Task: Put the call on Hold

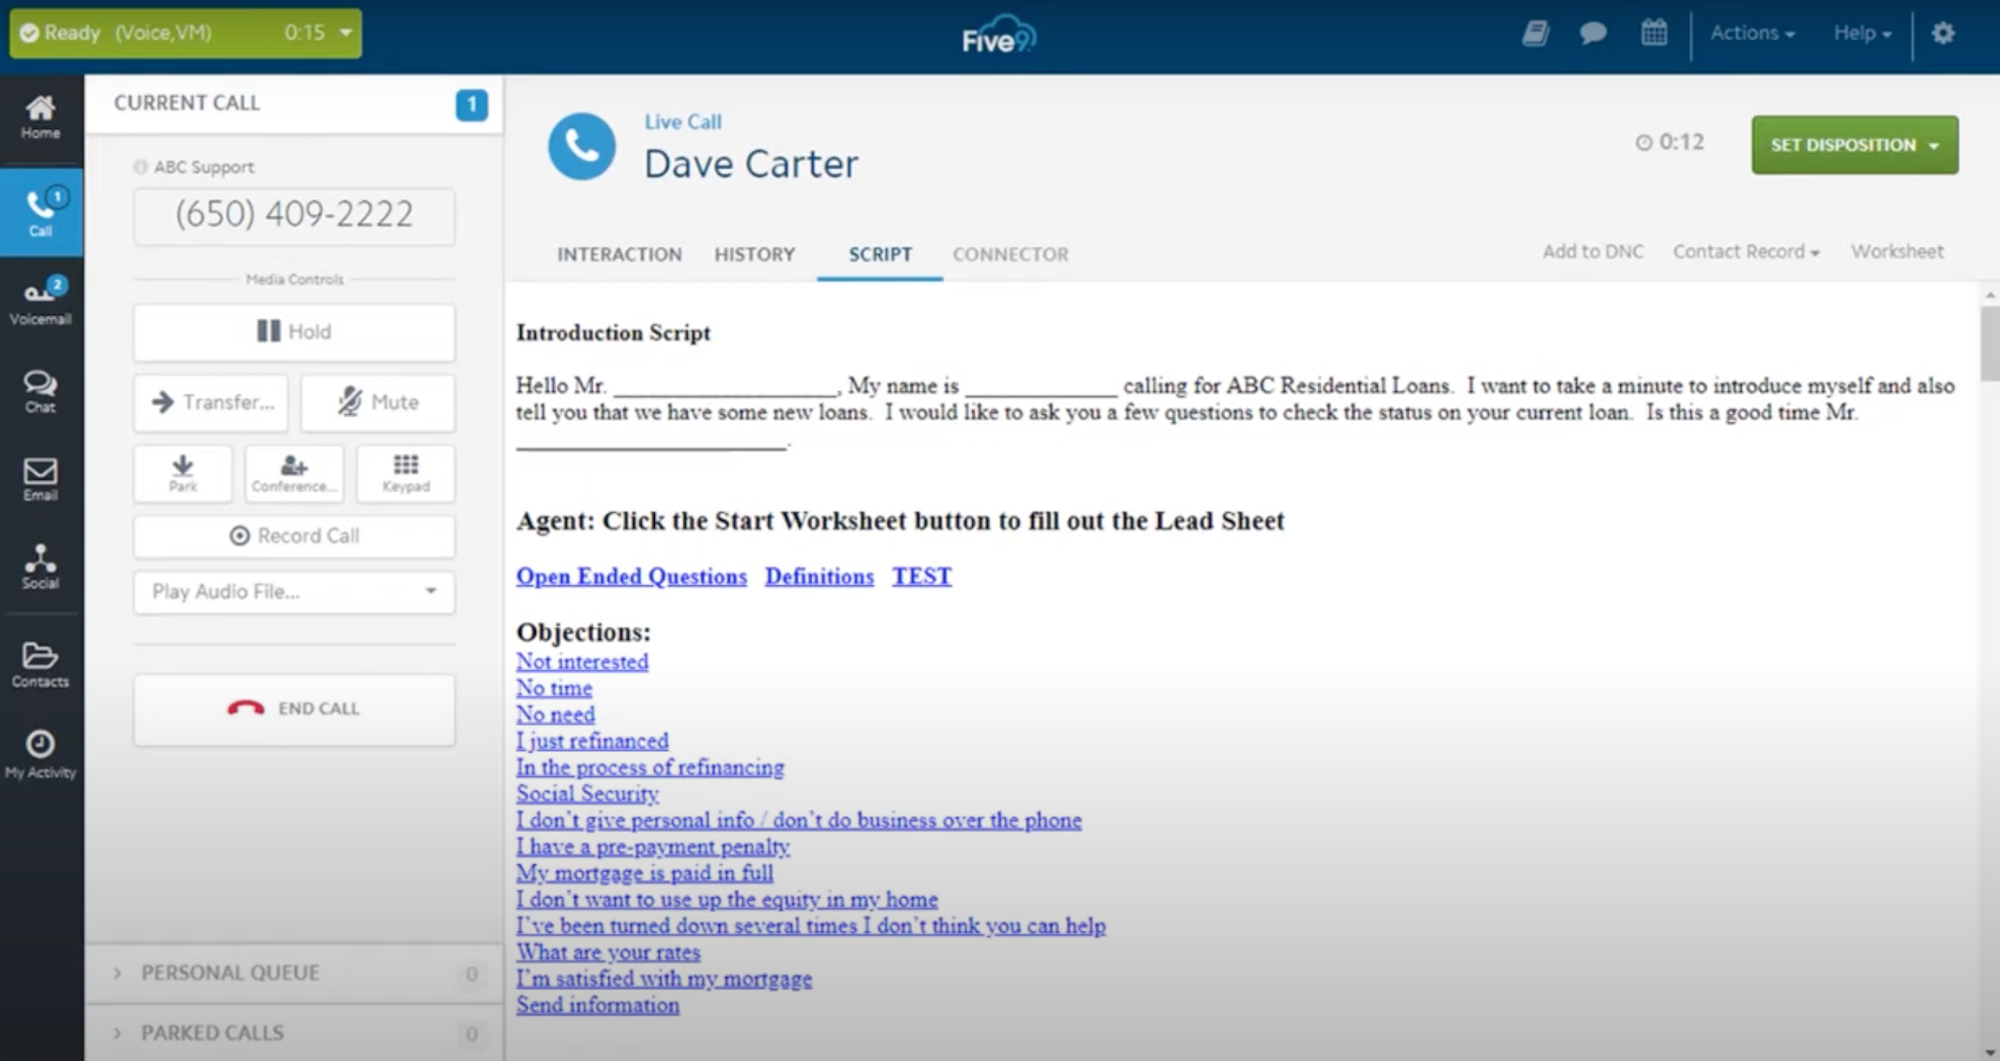Action: click(x=294, y=332)
